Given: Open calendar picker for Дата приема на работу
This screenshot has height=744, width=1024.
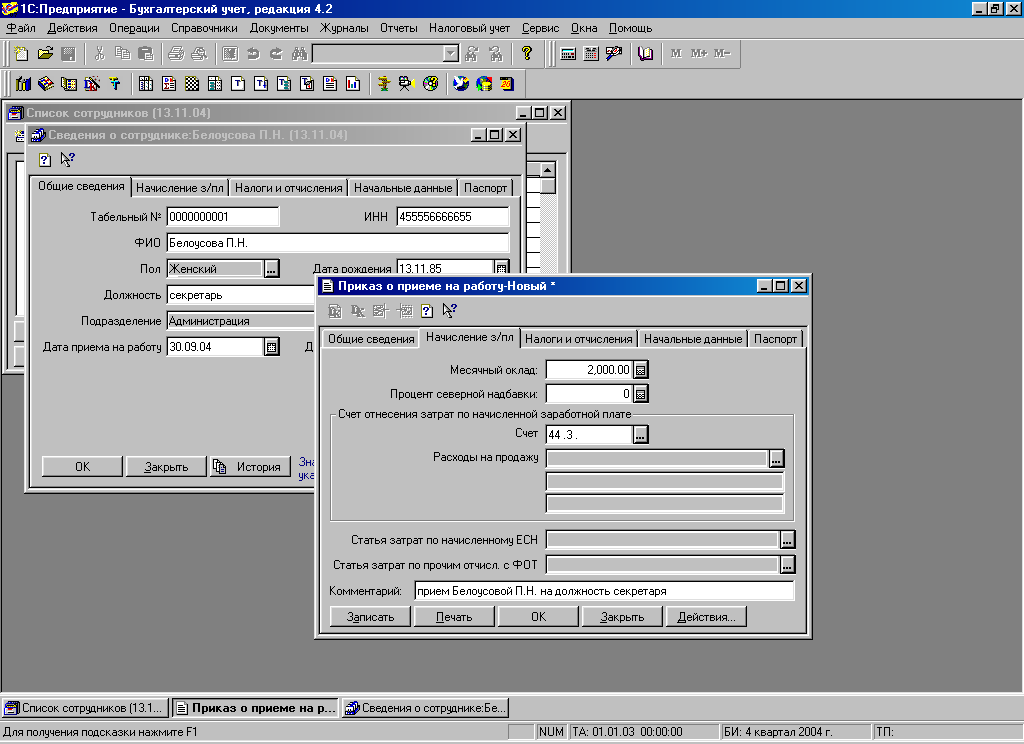Looking at the screenshot, I should point(272,347).
